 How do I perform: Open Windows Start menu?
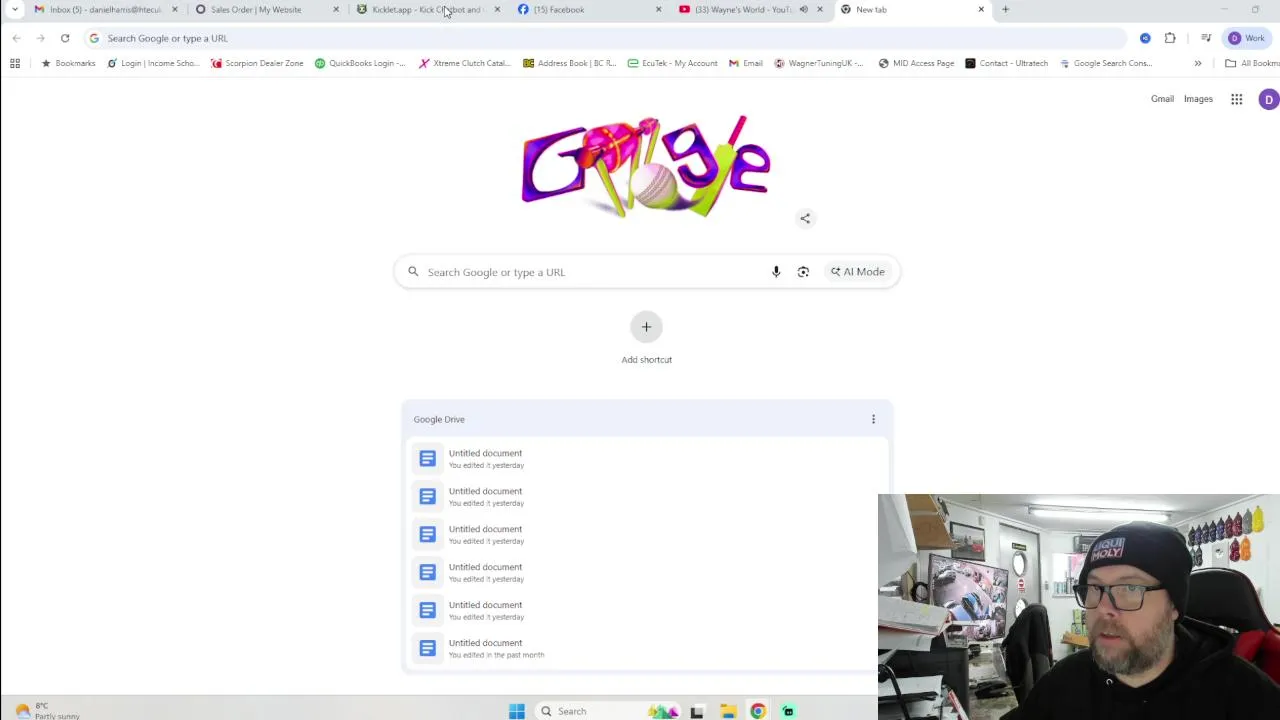click(x=517, y=711)
